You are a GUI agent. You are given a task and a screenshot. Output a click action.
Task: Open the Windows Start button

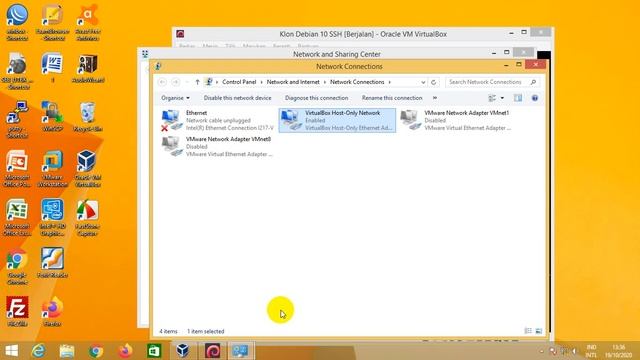click(x=12, y=351)
